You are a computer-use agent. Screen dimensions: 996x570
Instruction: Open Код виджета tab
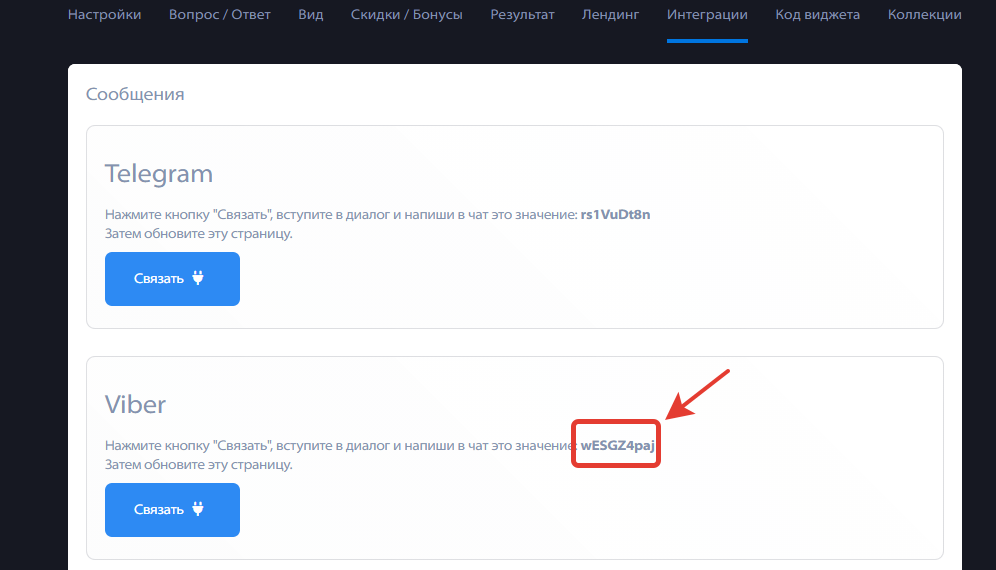point(818,15)
